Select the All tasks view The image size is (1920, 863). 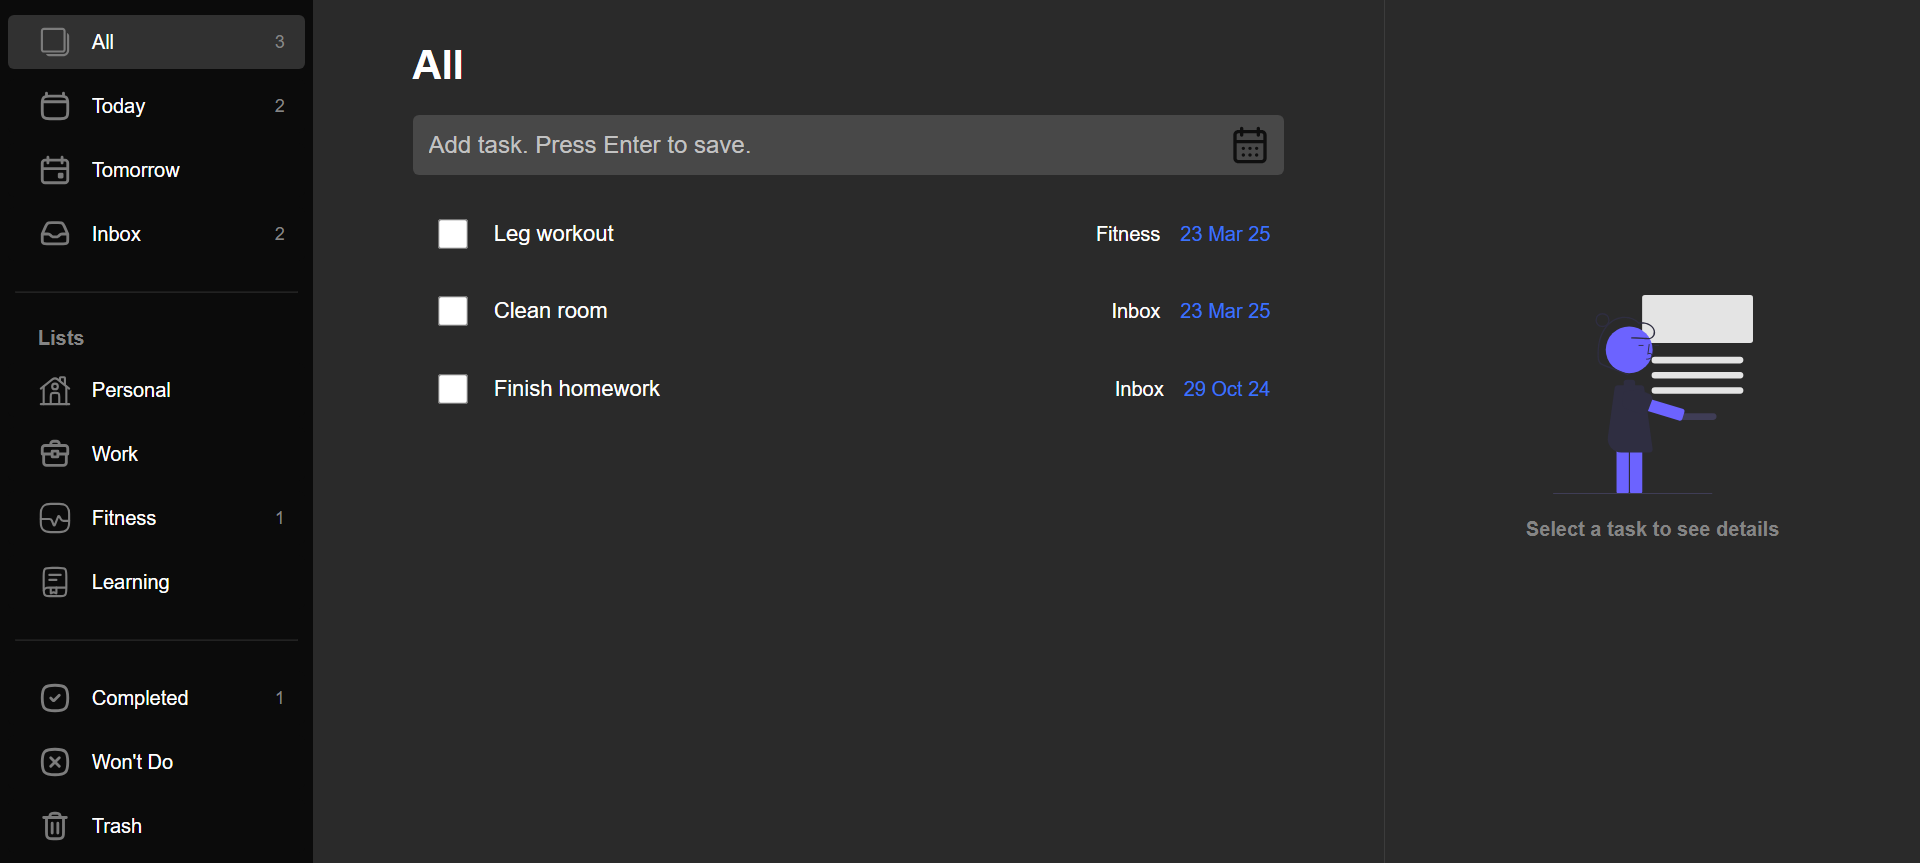pyautogui.click(x=156, y=42)
